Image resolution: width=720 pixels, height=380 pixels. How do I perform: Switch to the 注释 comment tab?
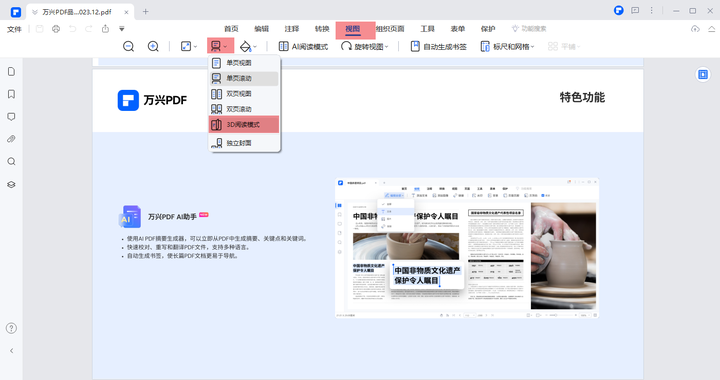[292, 29]
